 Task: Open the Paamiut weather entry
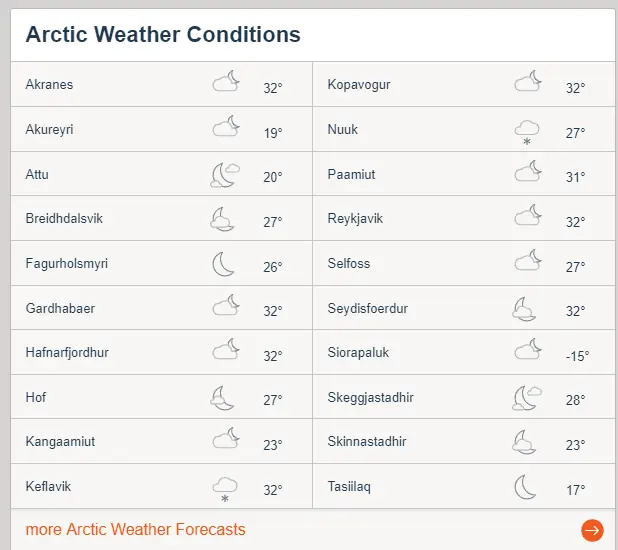coord(351,175)
